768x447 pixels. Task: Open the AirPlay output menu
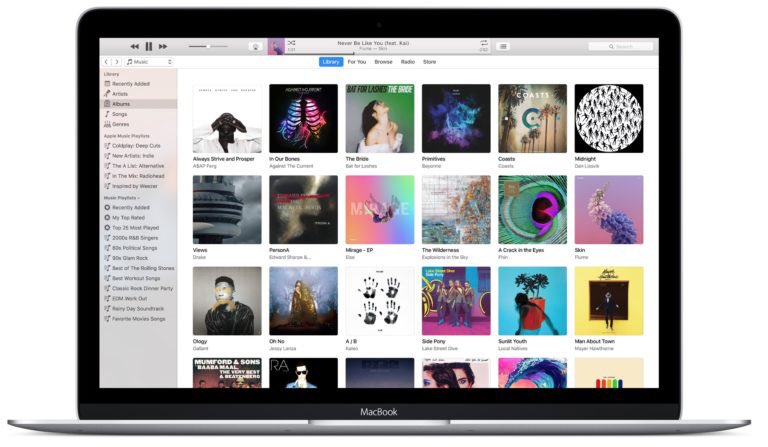(x=255, y=47)
